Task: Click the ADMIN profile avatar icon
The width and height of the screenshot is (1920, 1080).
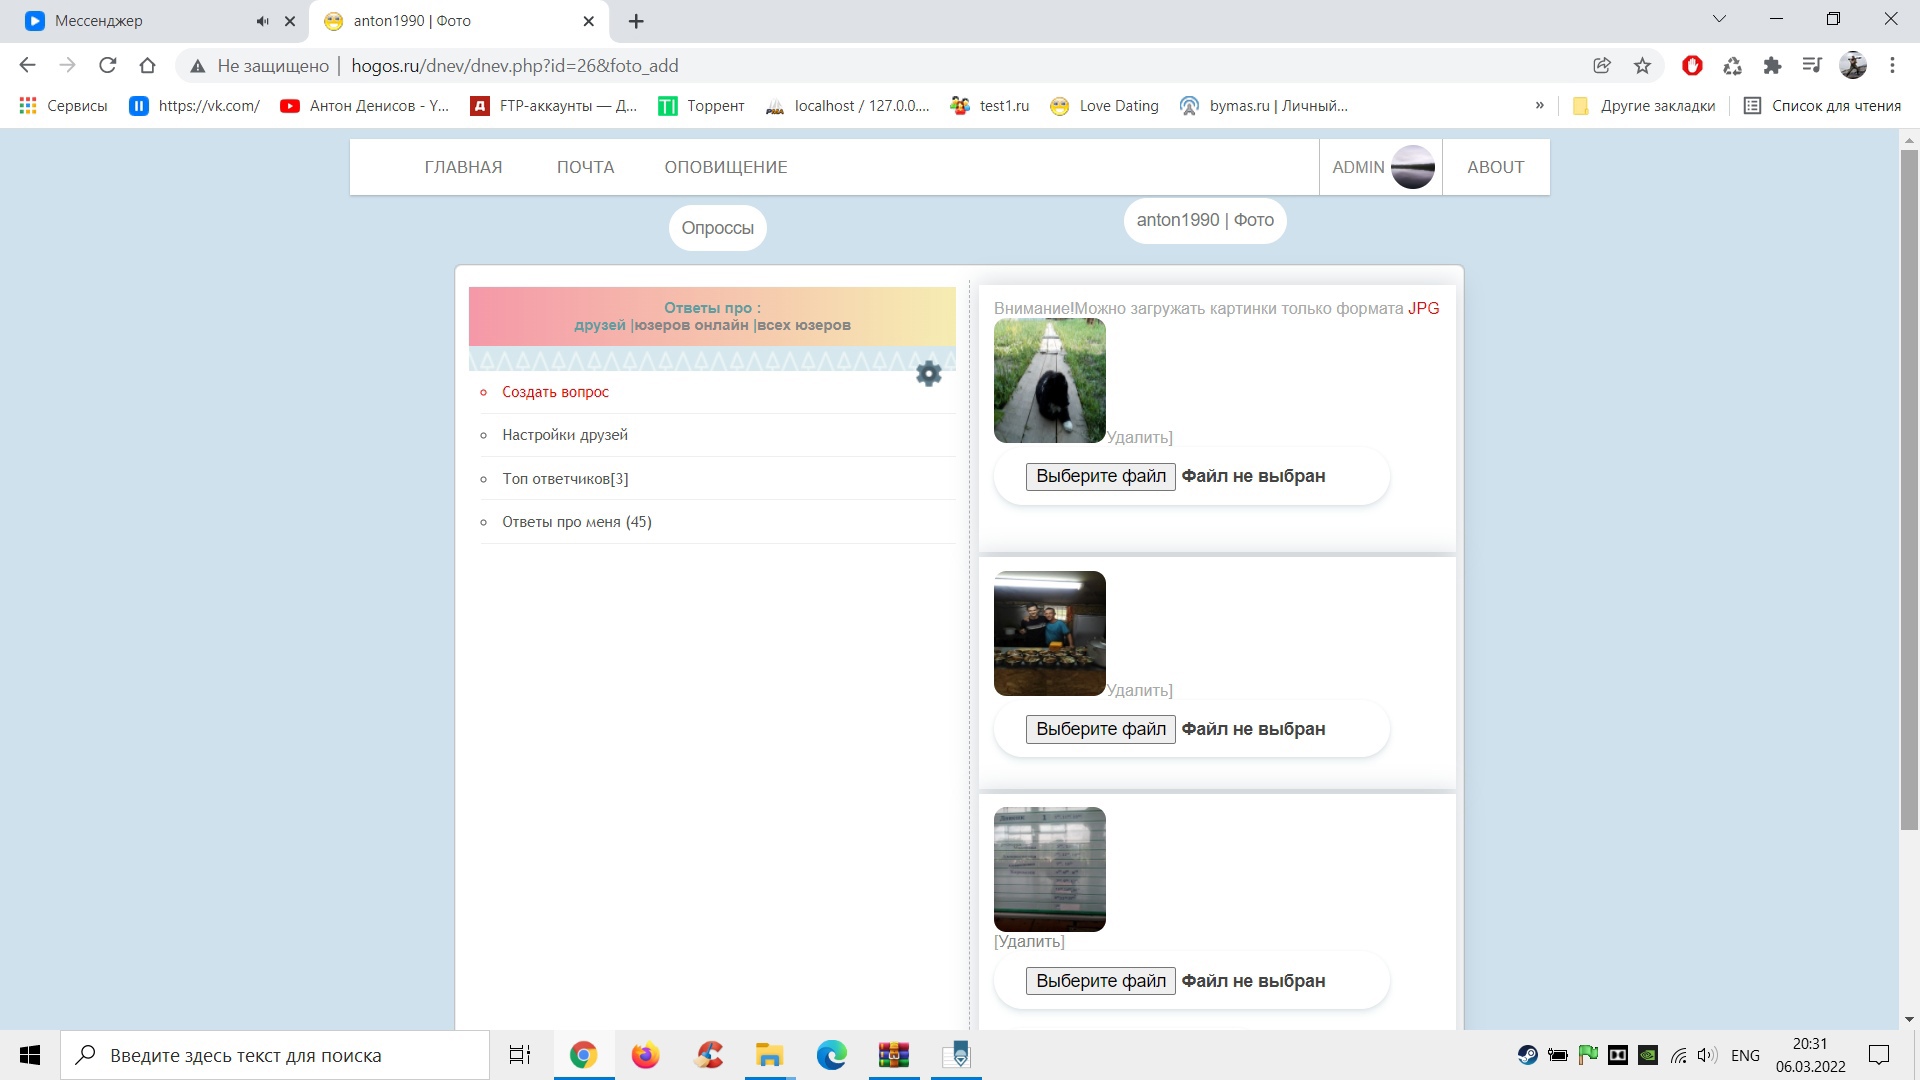Action: click(1412, 167)
